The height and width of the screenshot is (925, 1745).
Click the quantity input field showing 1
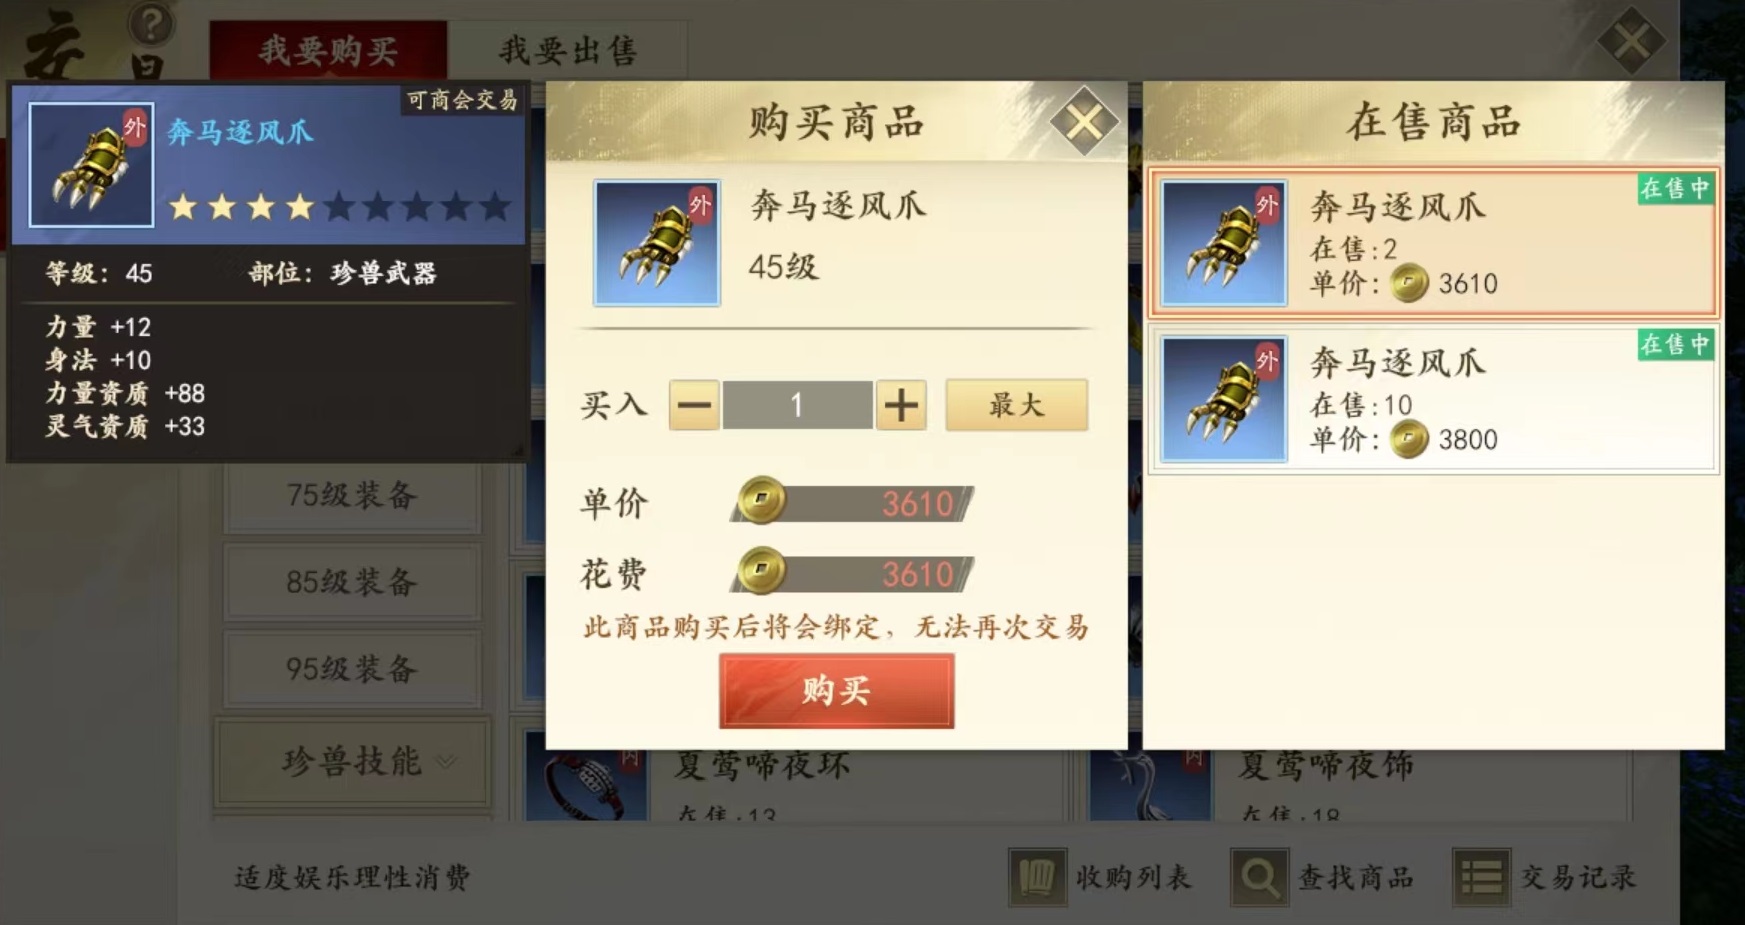point(797,405)
